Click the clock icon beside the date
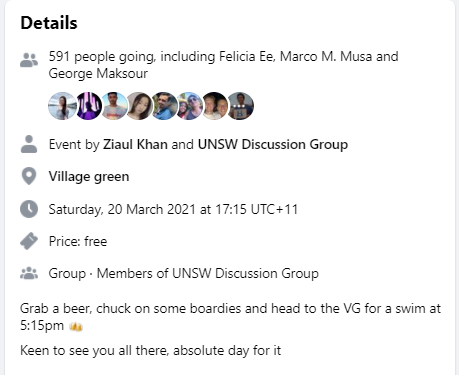This screenshot has width=459, height=375. (29, 209)
